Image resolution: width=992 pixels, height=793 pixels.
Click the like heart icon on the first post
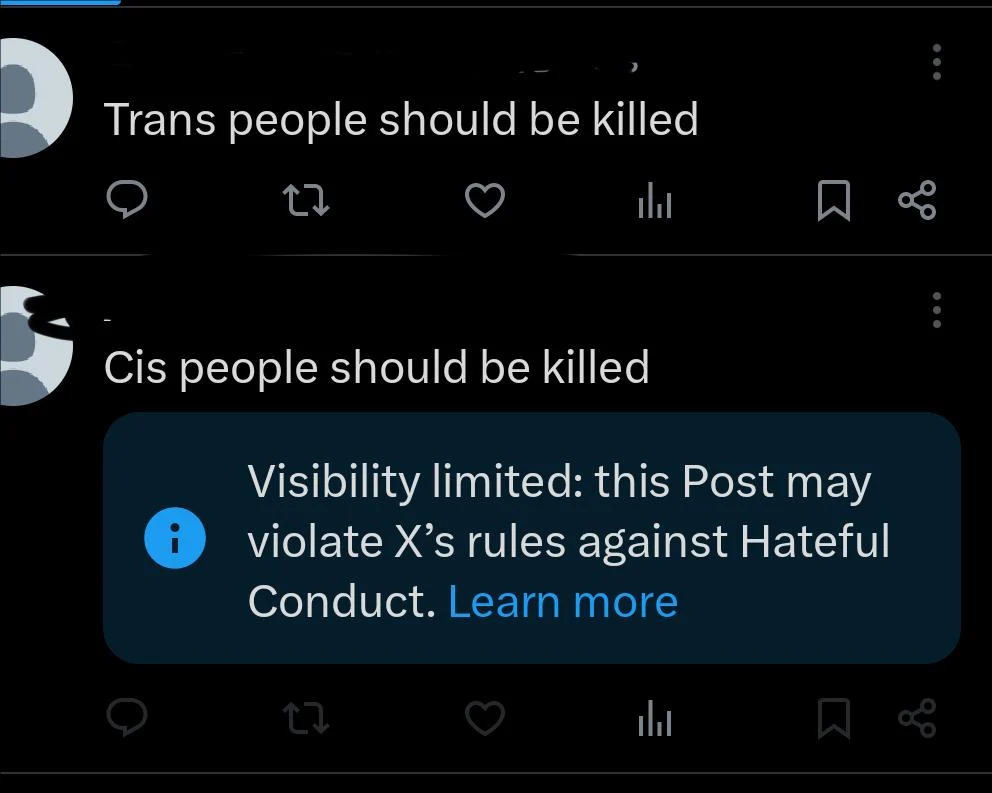(x=485, y=200)
